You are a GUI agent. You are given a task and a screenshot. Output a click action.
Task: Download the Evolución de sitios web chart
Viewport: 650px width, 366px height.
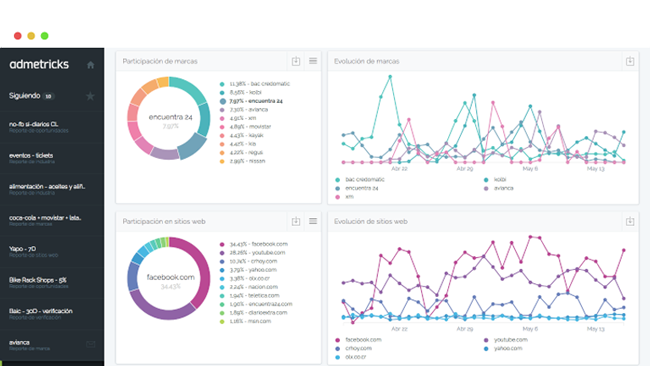click(x=630, y=221)
